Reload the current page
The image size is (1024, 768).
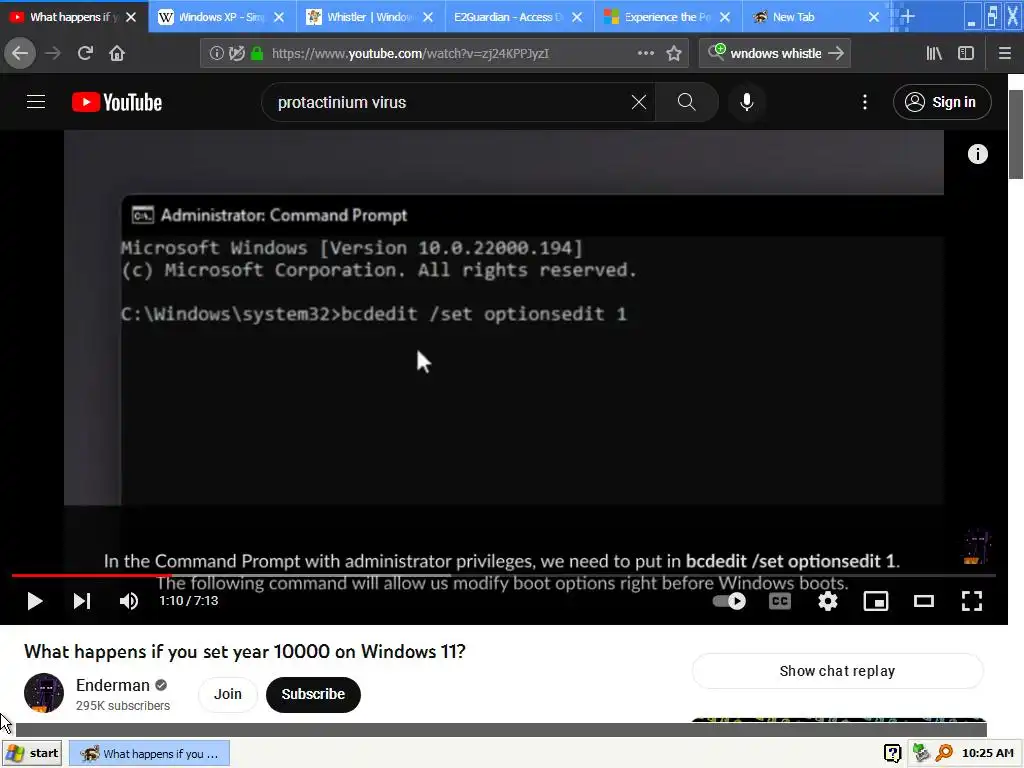pyautogui.click(x=85, y=53)
